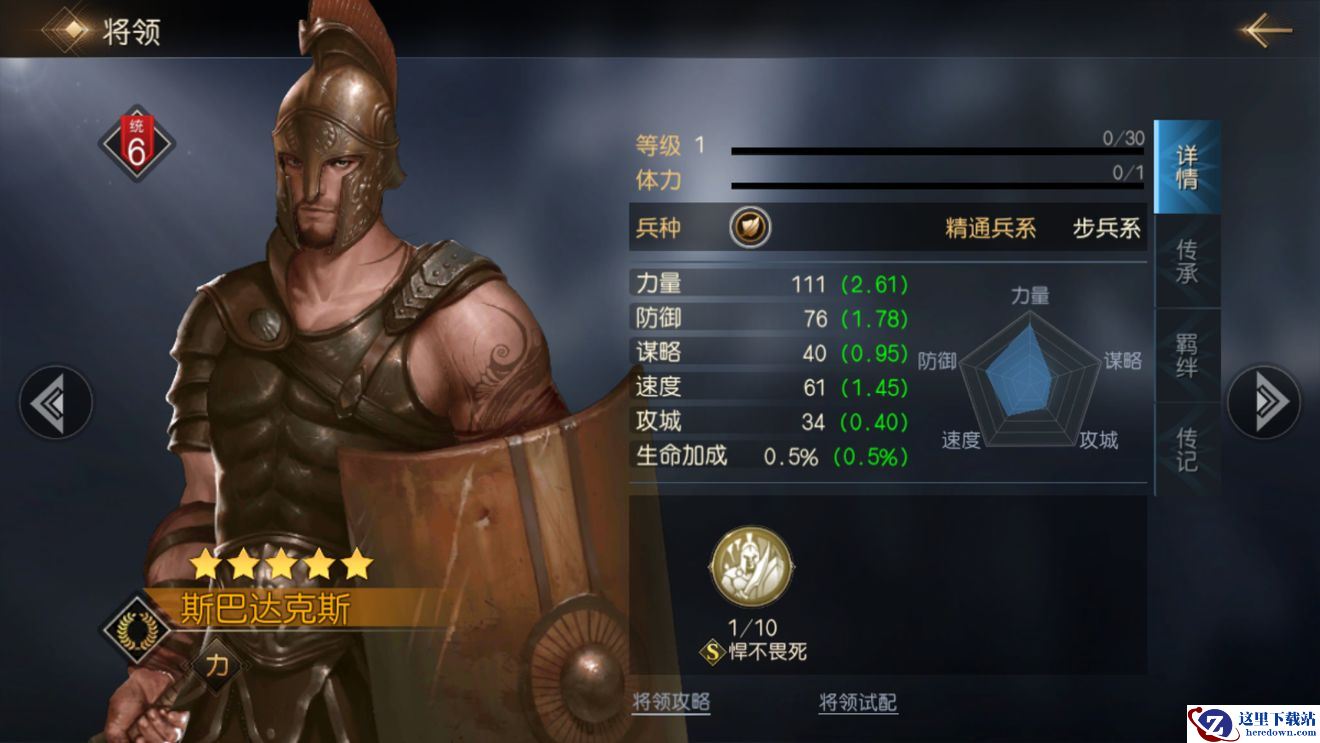Show the previous general with left arrow
The width and height of the screenshot is (1320, 743).
point(55,402)
